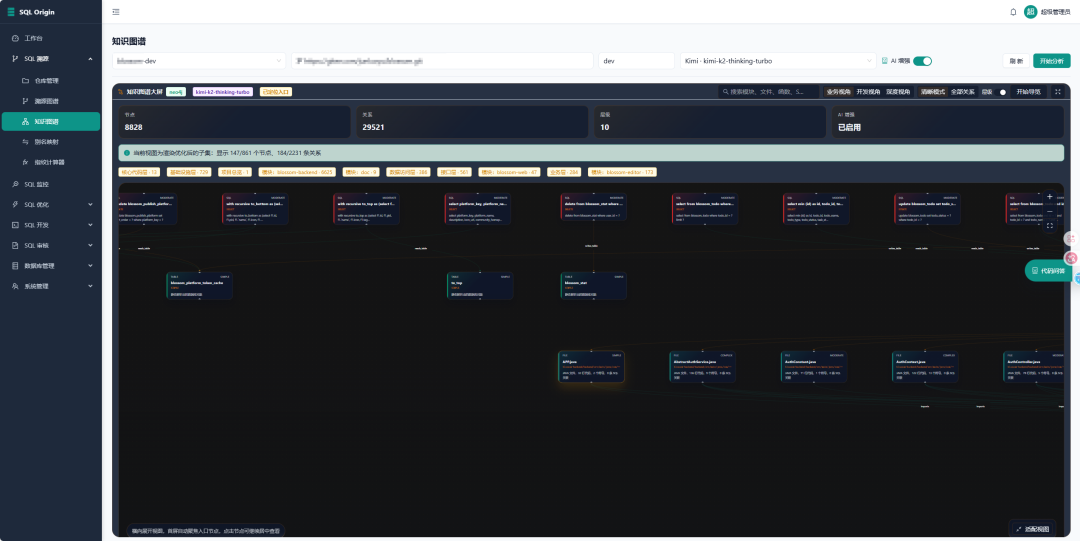Image resolution: width=1080 pixels, height=541 pixels.
Task: Select the AuthContext.java file node
Action: click(925, 367)
